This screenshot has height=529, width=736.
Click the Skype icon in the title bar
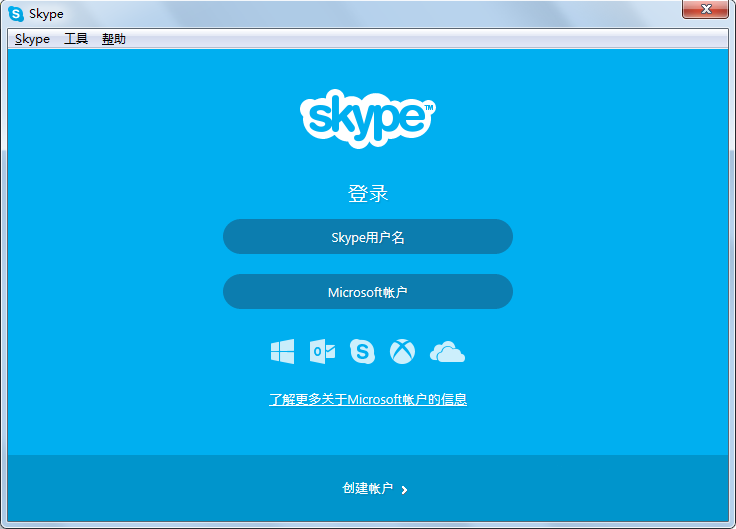click(16, 14)
